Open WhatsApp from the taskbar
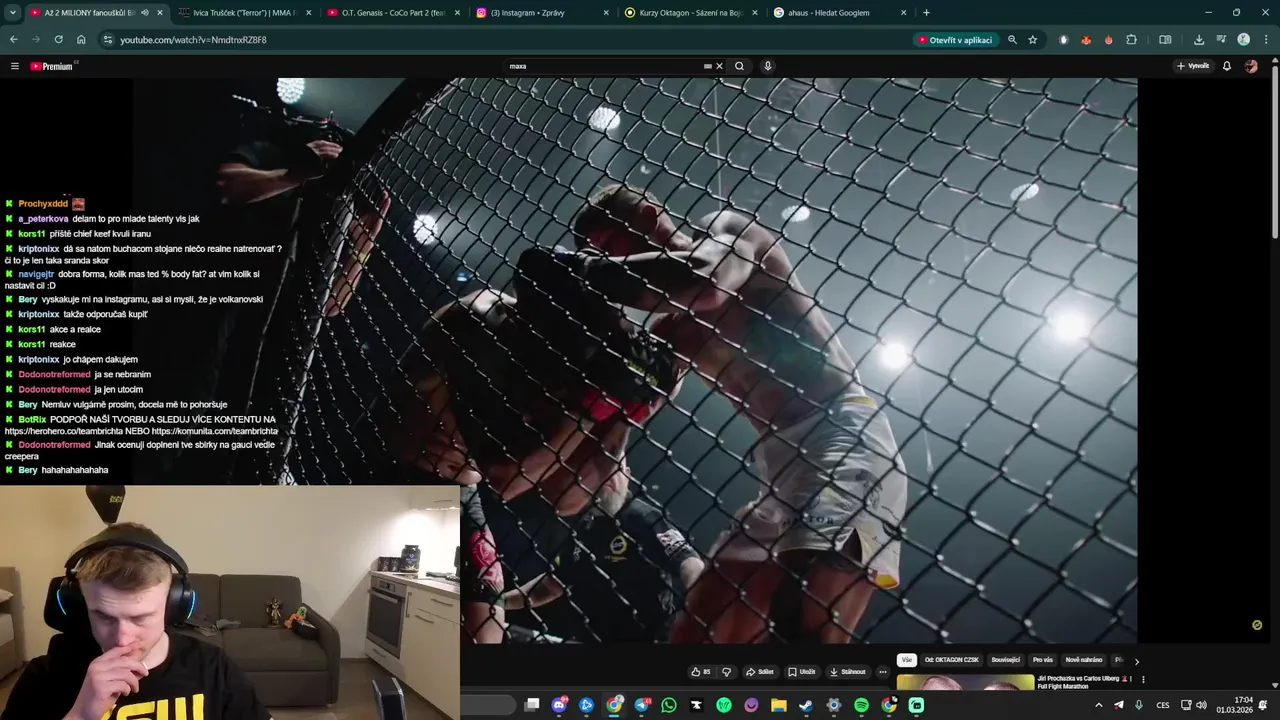This screenshot has height=720, width=1280. coord(669,705)
